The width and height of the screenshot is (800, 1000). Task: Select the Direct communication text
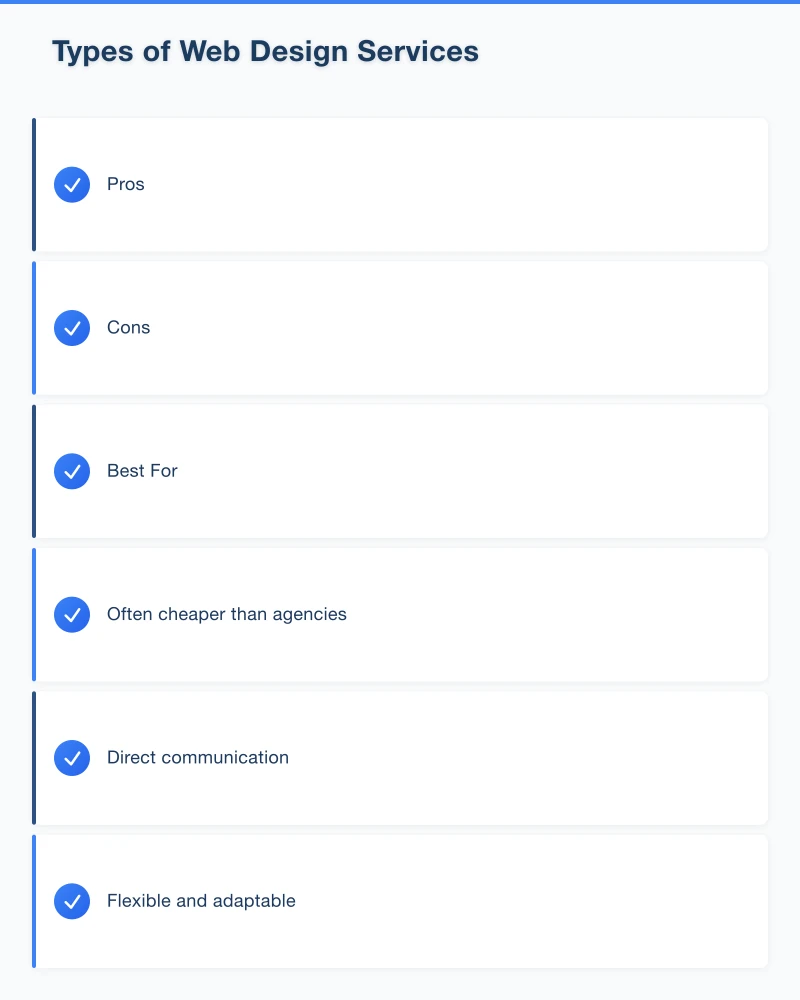click(x=198, y=758)
